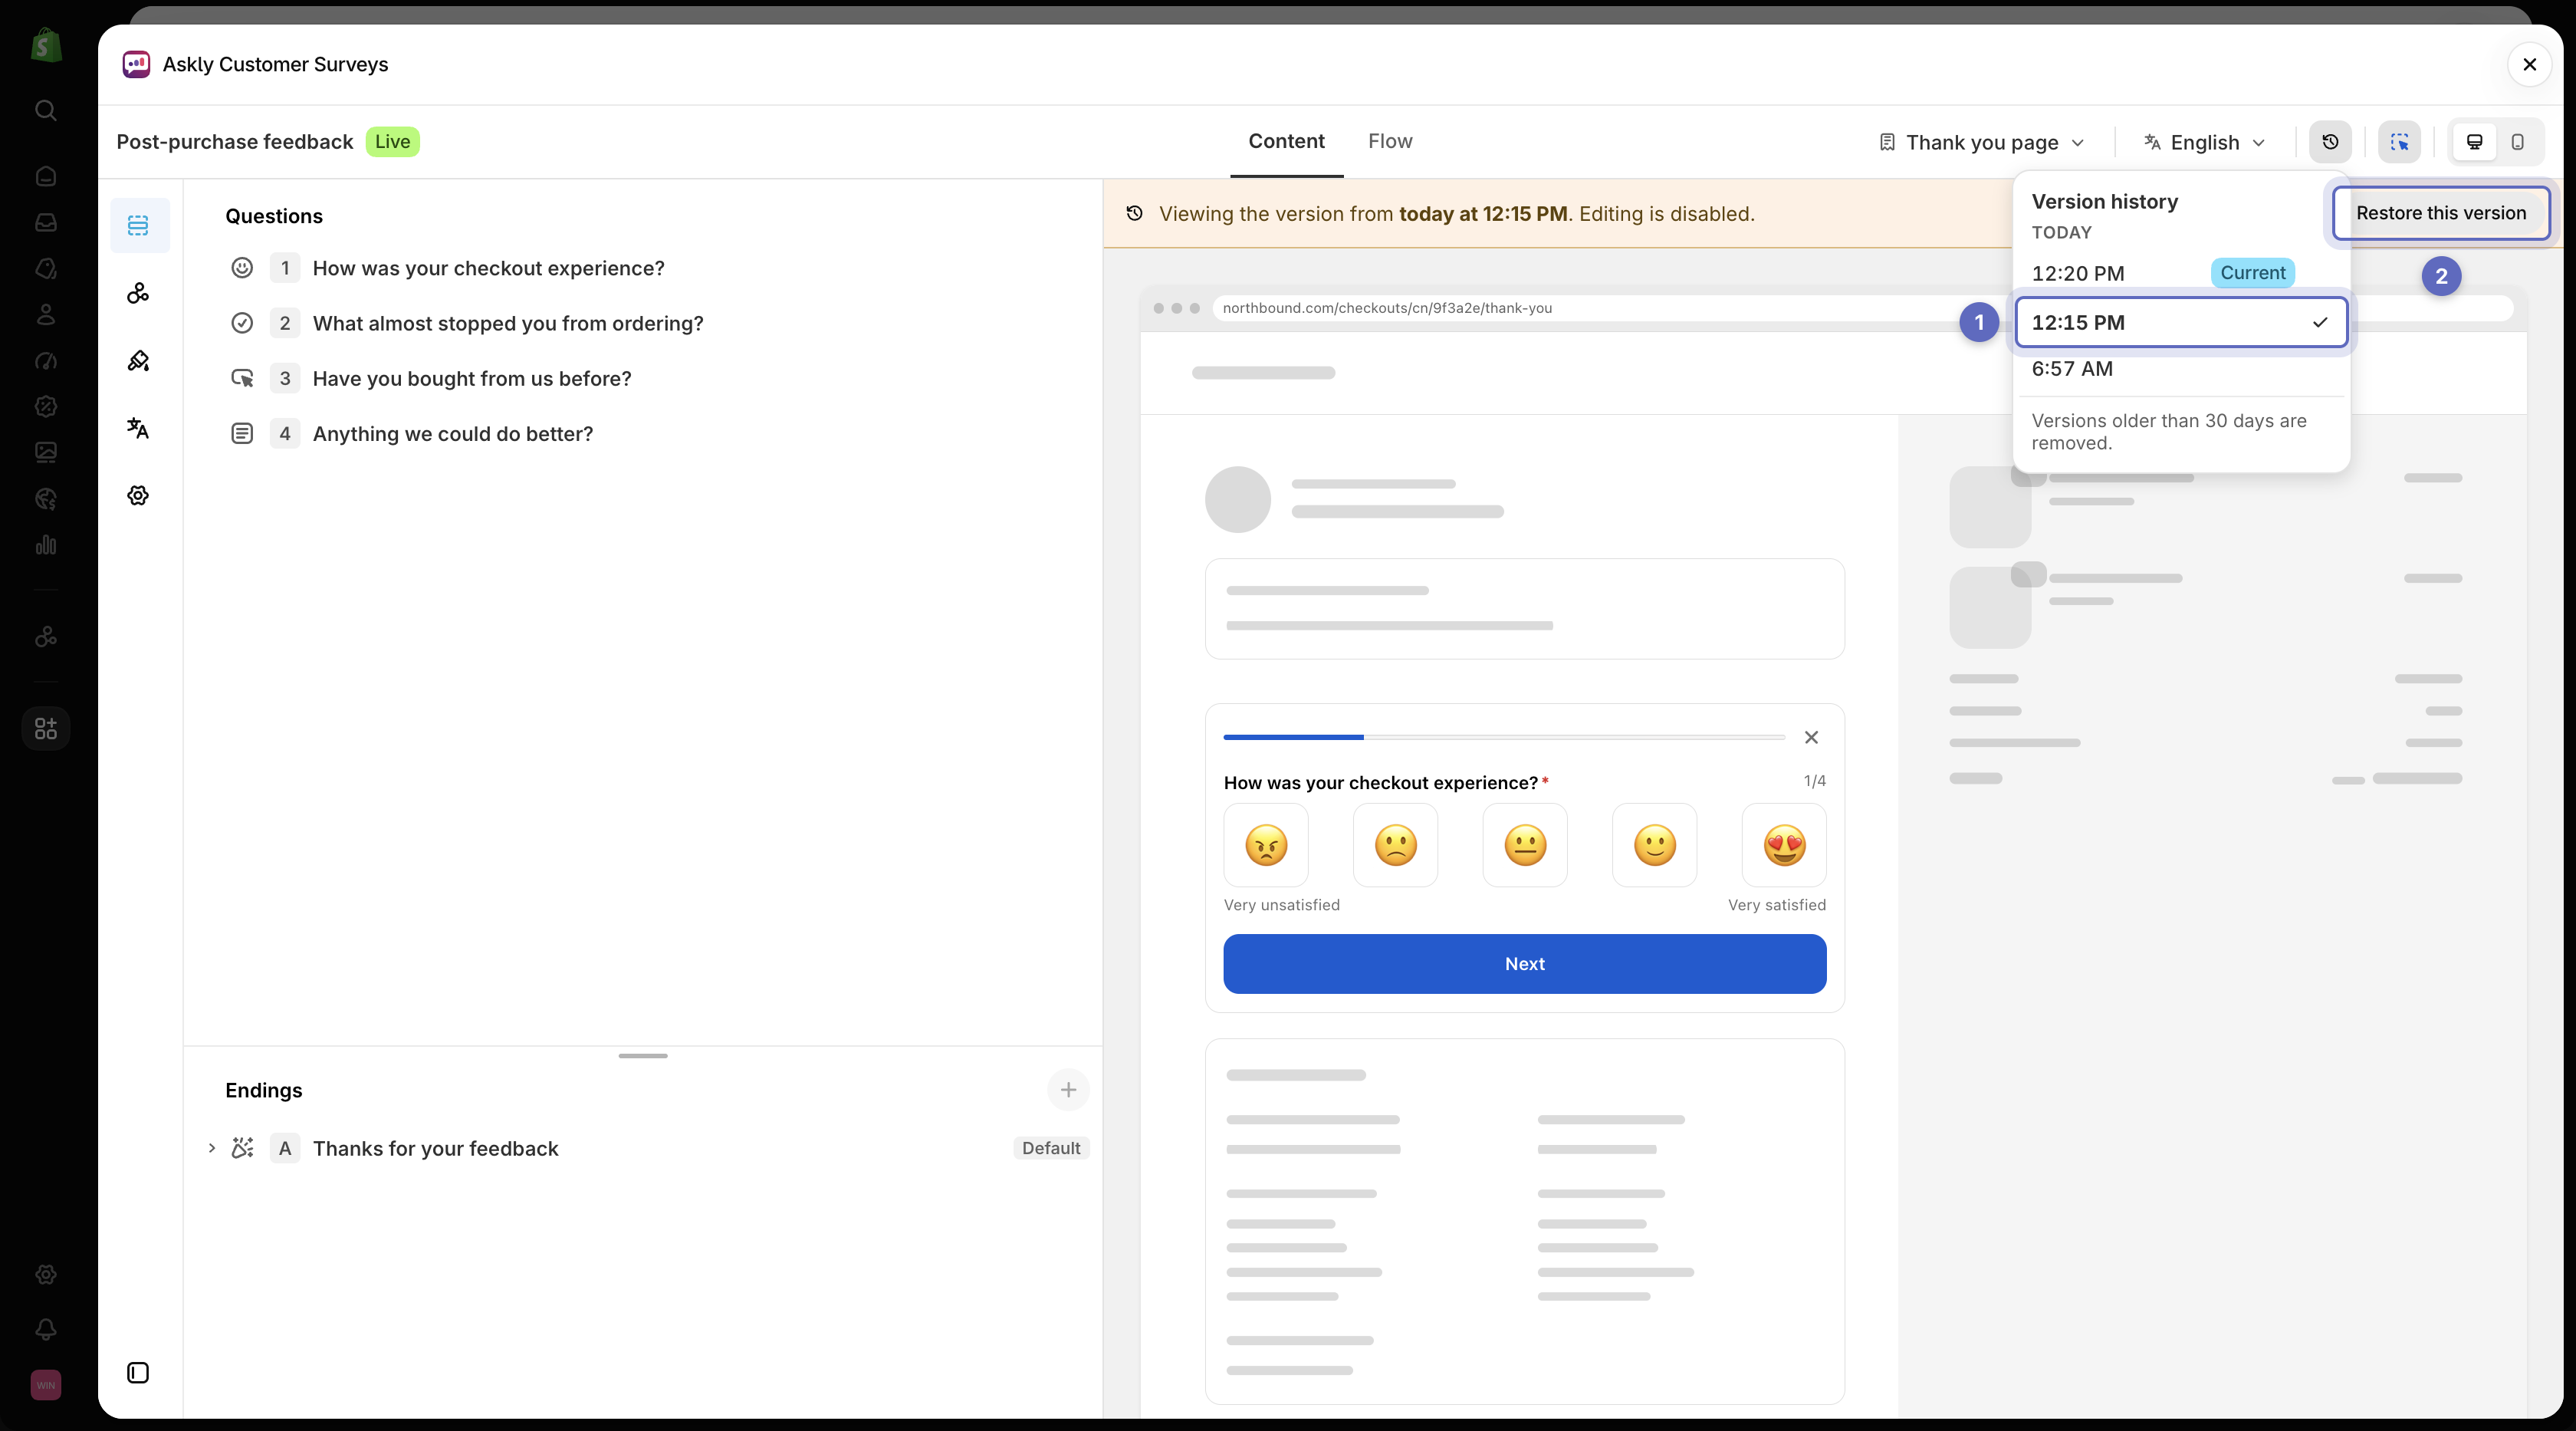Open the survey settings gear in editor sidebar

point(138,495)
